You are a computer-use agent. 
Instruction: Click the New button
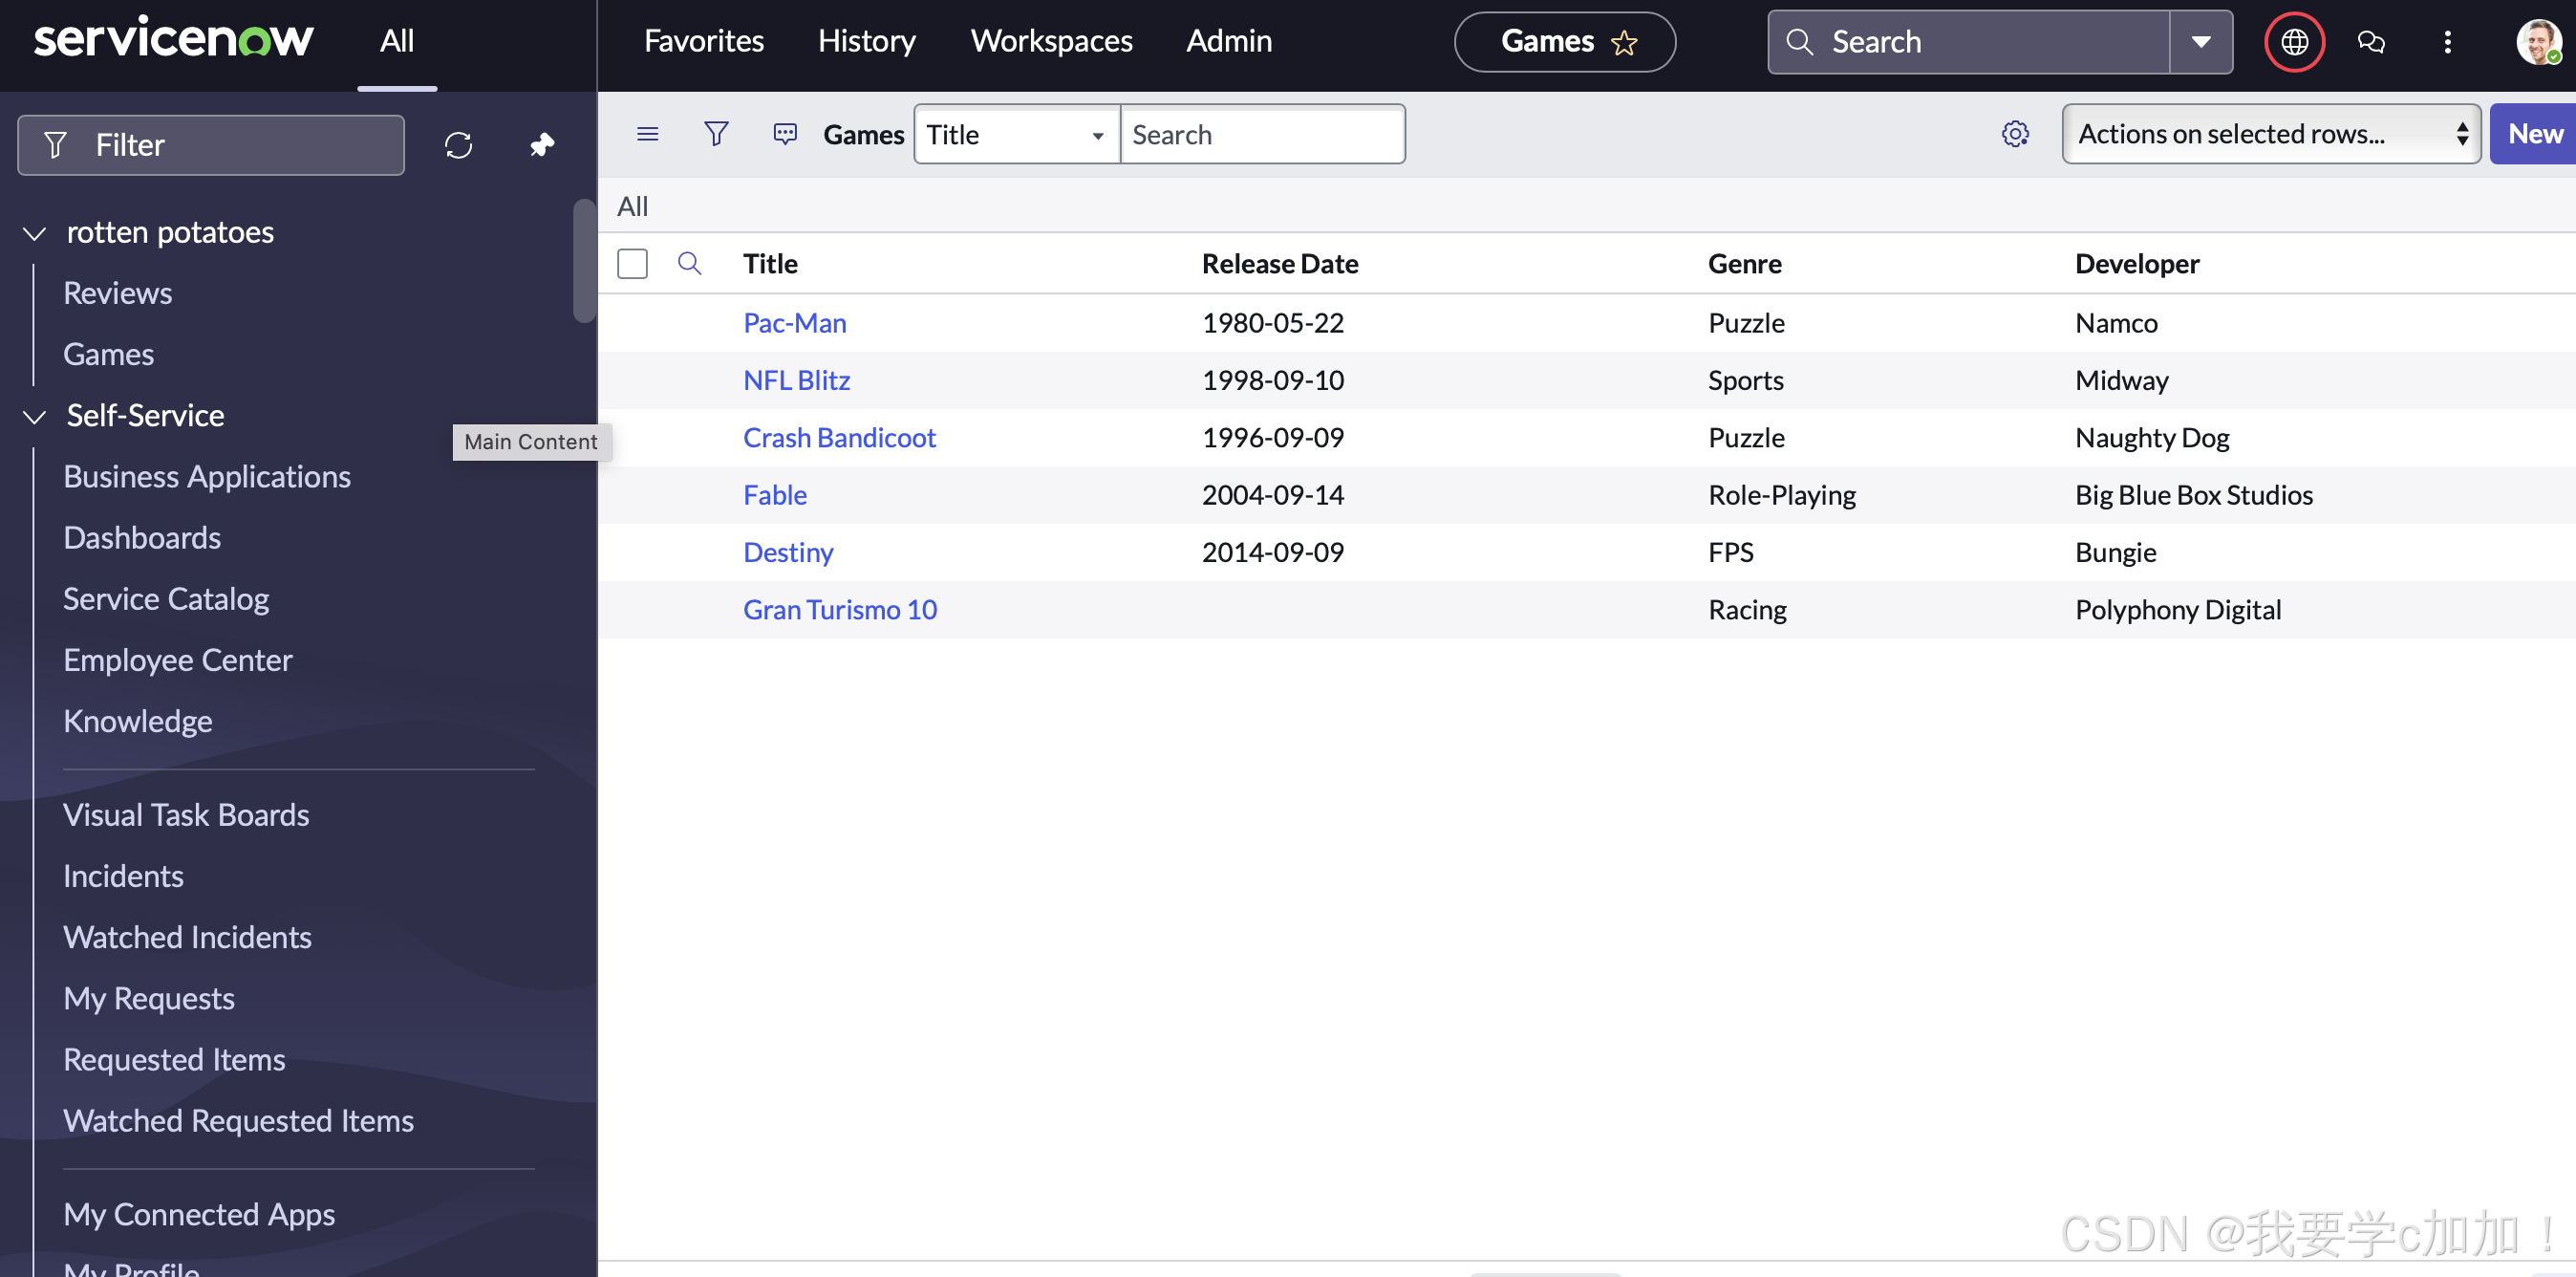pos(2533,134)
